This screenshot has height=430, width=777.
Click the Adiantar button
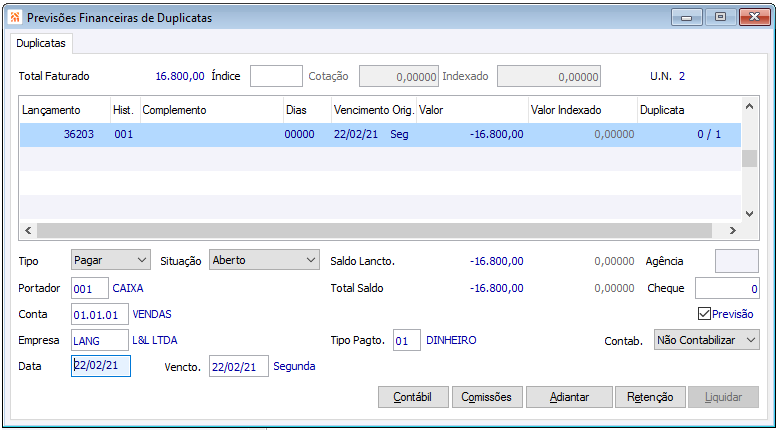click(x=569, y=397)
